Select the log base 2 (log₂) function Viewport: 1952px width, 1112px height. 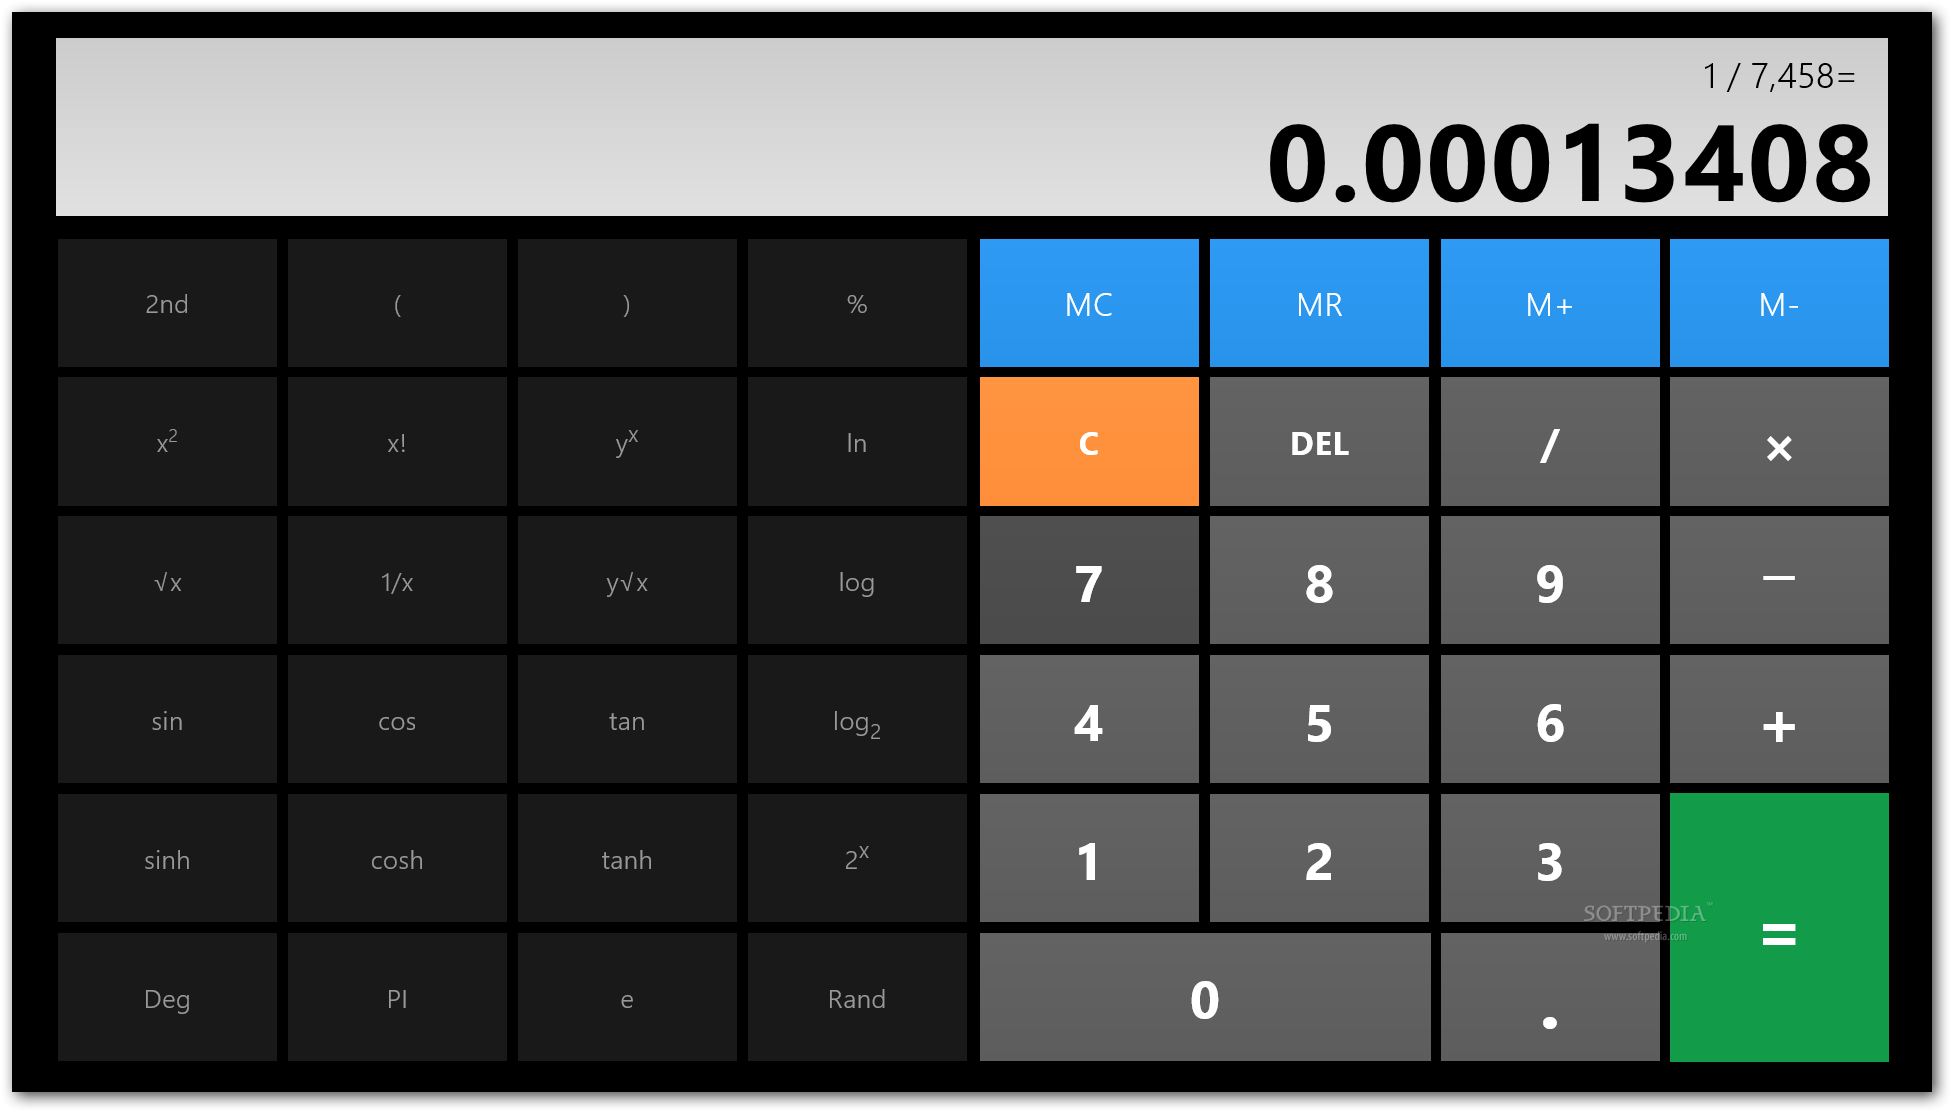[x=857, y=723]
